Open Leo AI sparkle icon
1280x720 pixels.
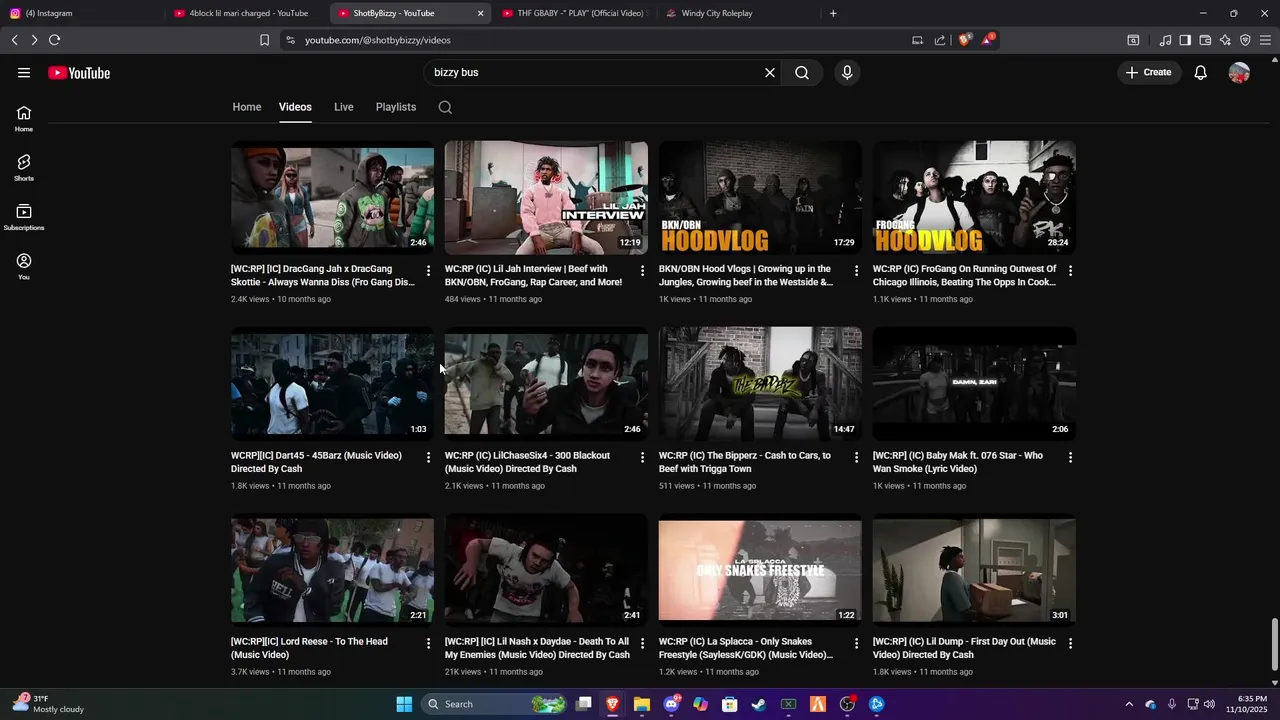point(1225,40)
